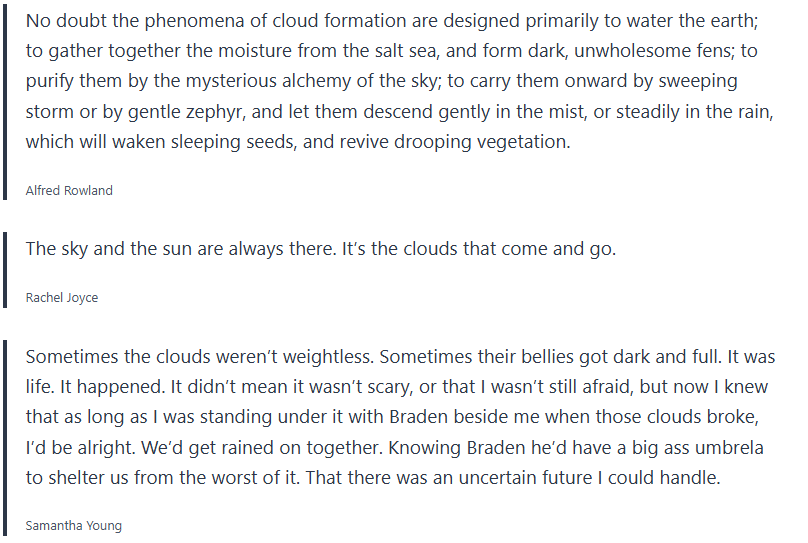The height and width of the screenshot is (543, 808).
Task: Click the quote "The sky and the sun"
Action: click(x=320, y=249)
